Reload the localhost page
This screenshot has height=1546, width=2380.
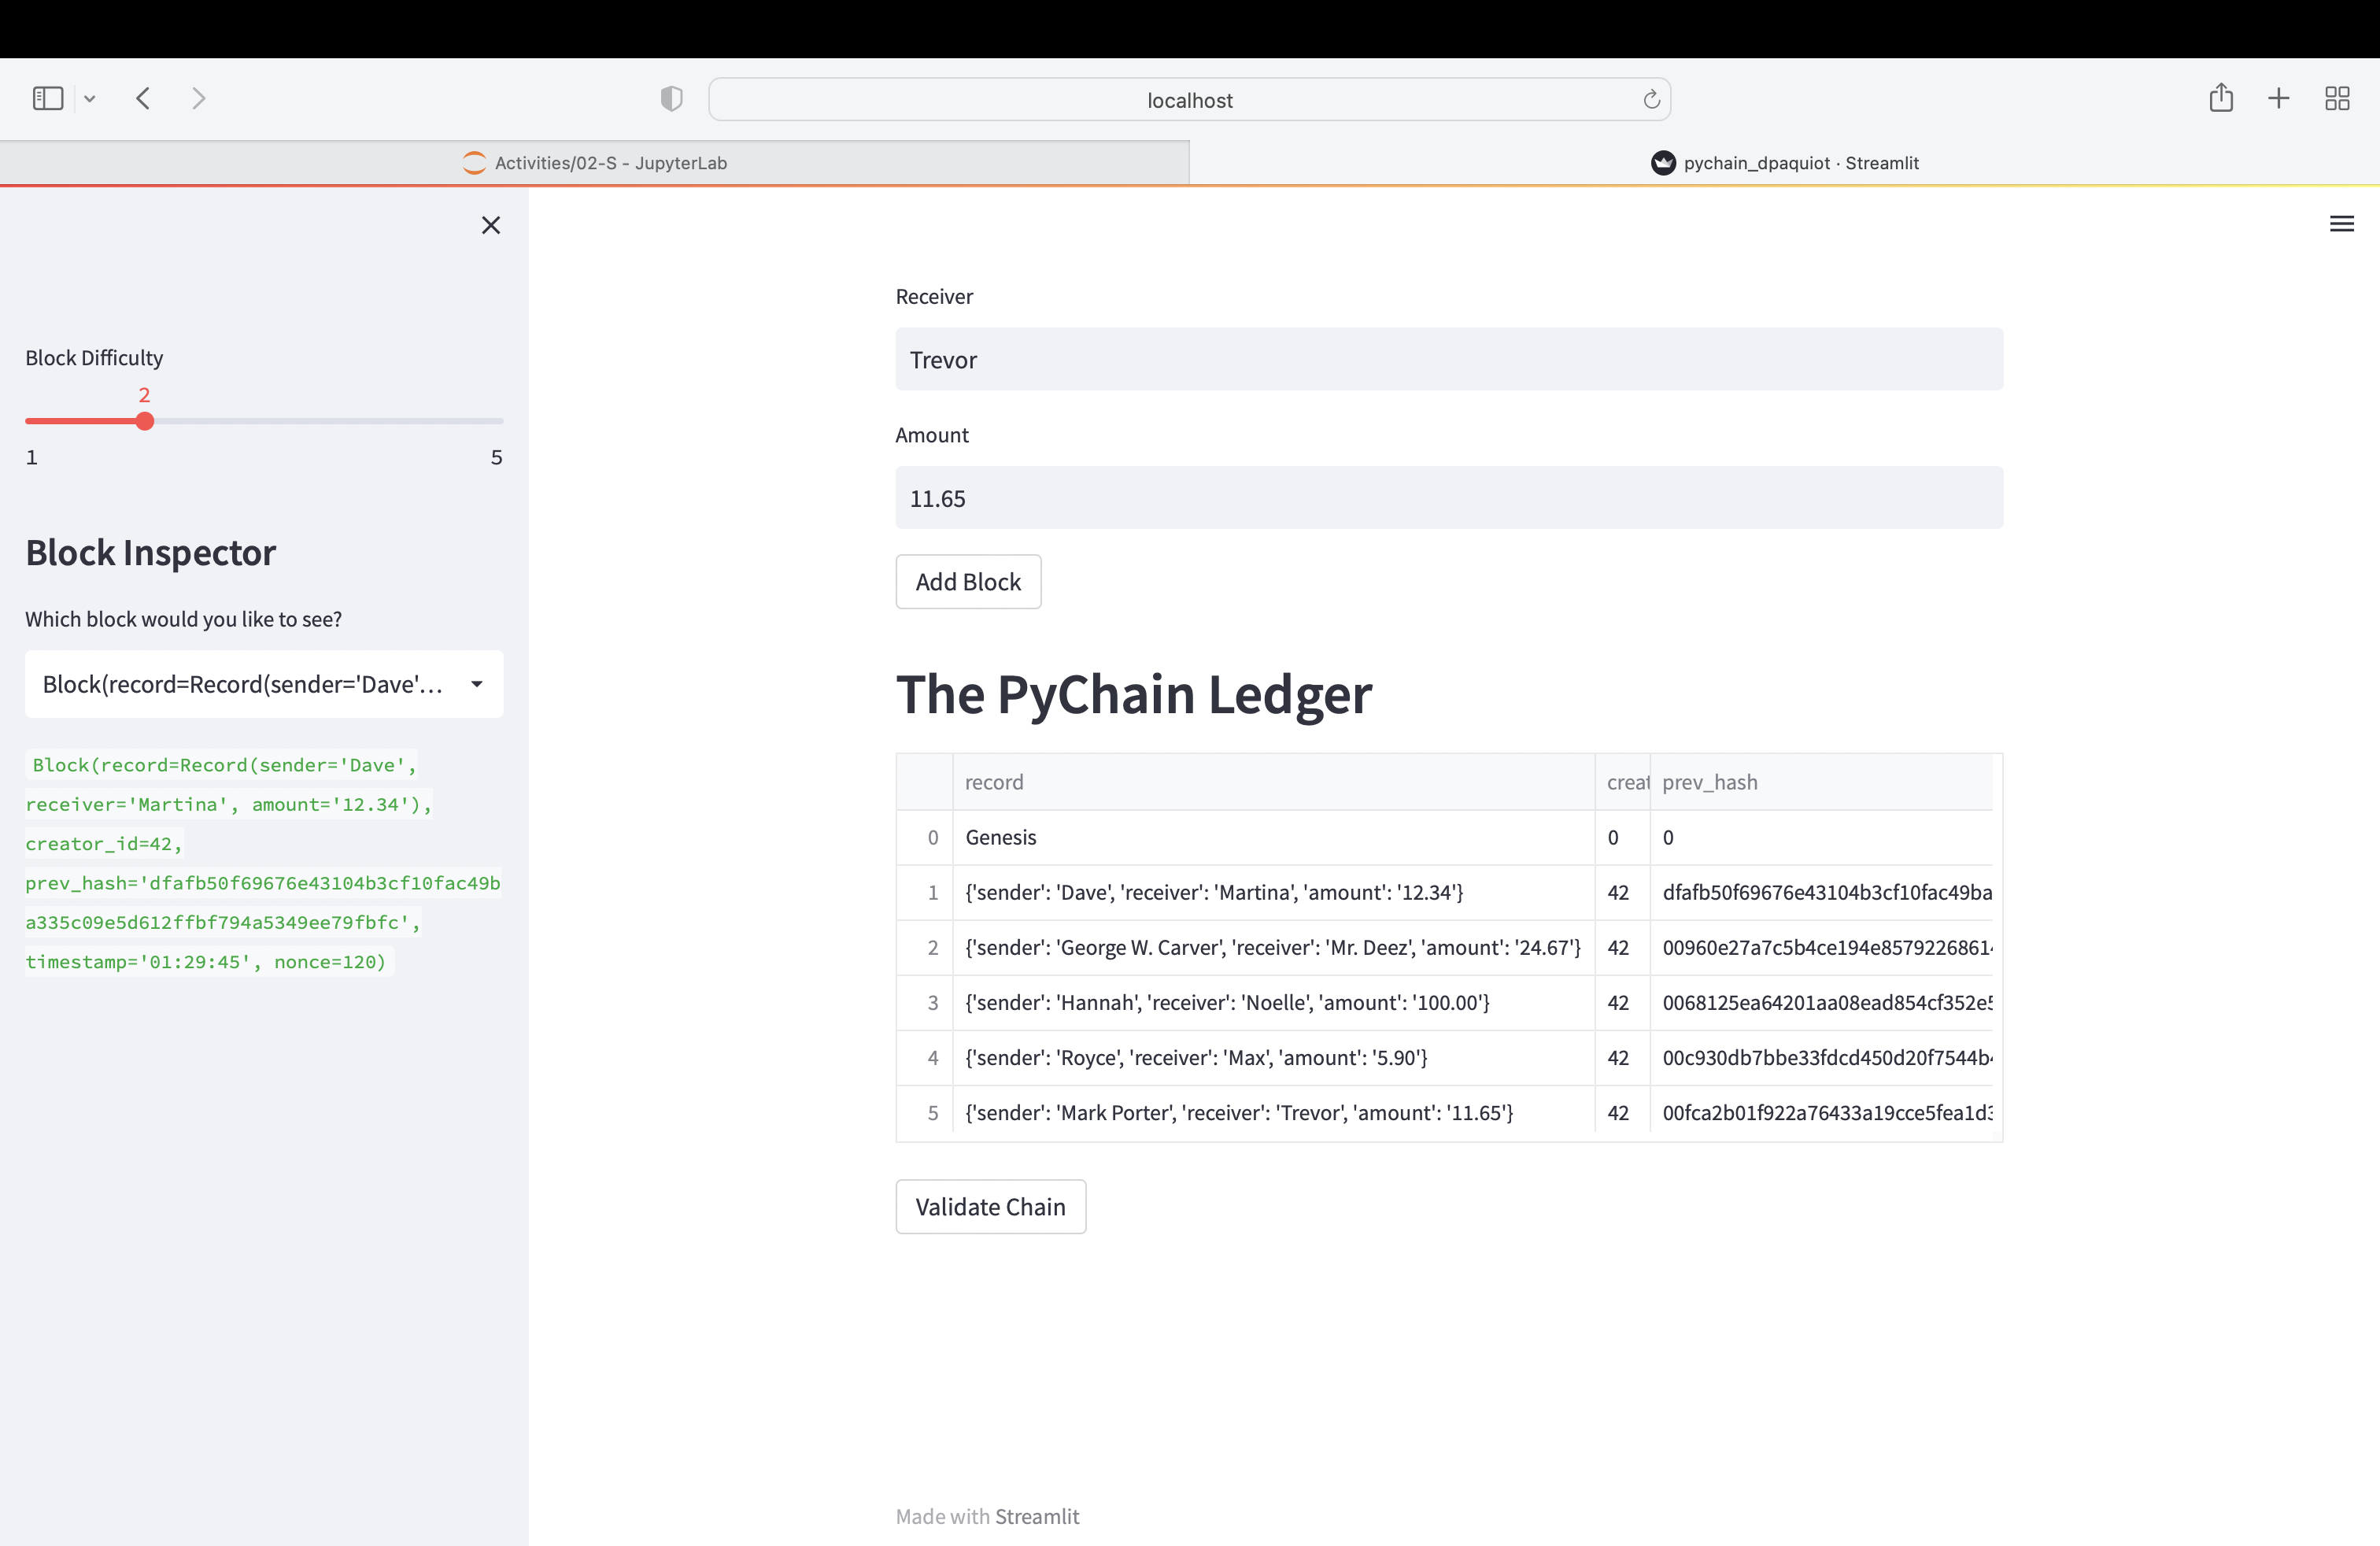click(x=1651, y=99)
